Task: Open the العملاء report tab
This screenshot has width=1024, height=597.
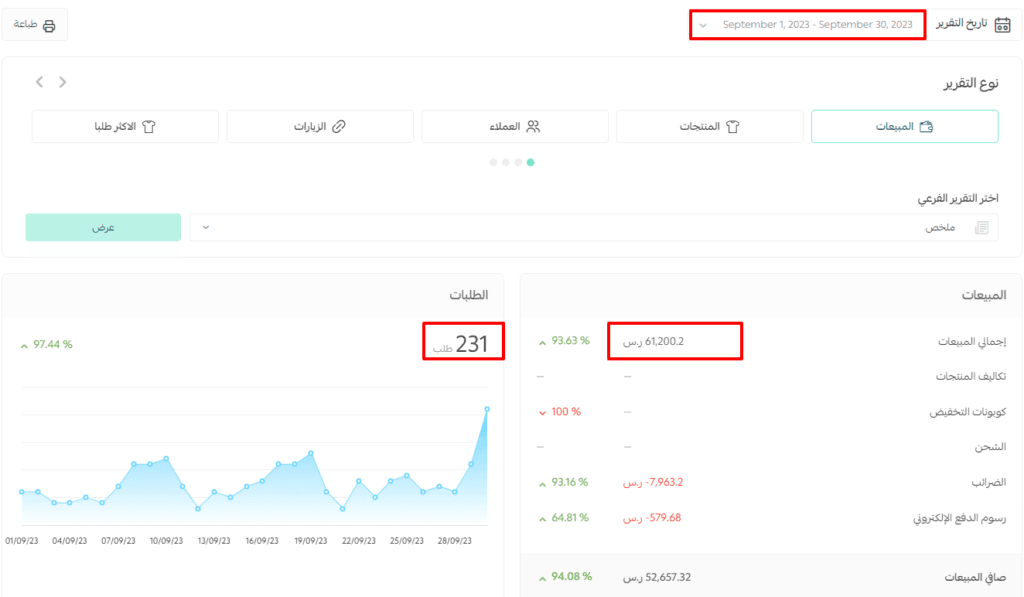Action: click(x=515, y=126)
